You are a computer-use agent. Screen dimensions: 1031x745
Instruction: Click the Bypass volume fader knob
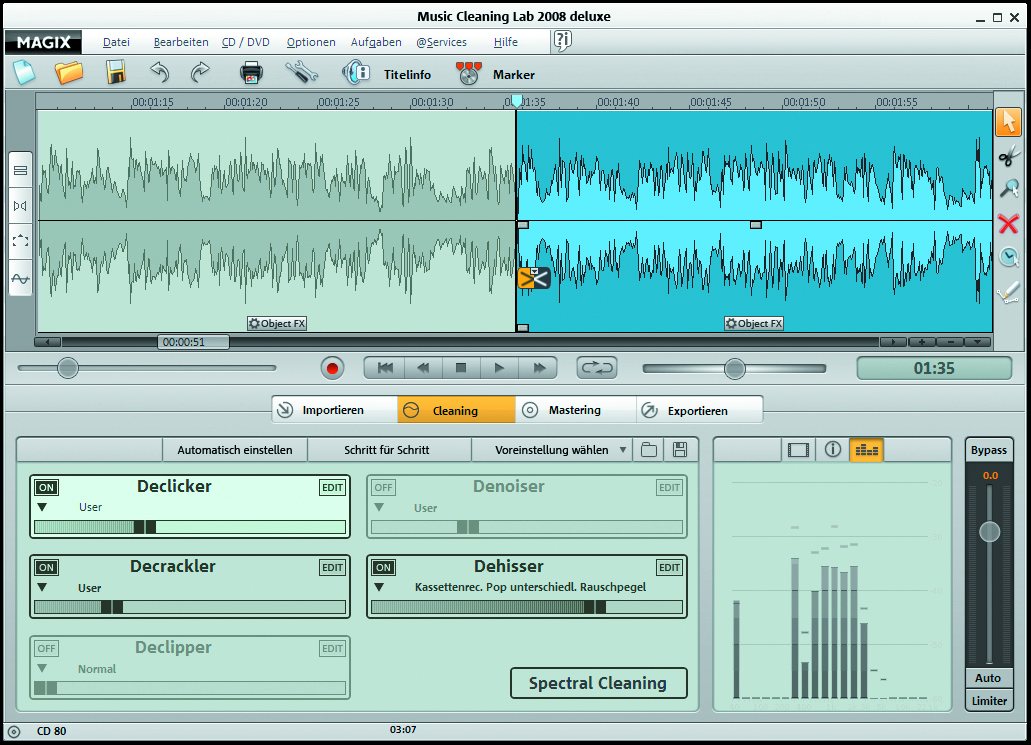click(x=989, y=531)
